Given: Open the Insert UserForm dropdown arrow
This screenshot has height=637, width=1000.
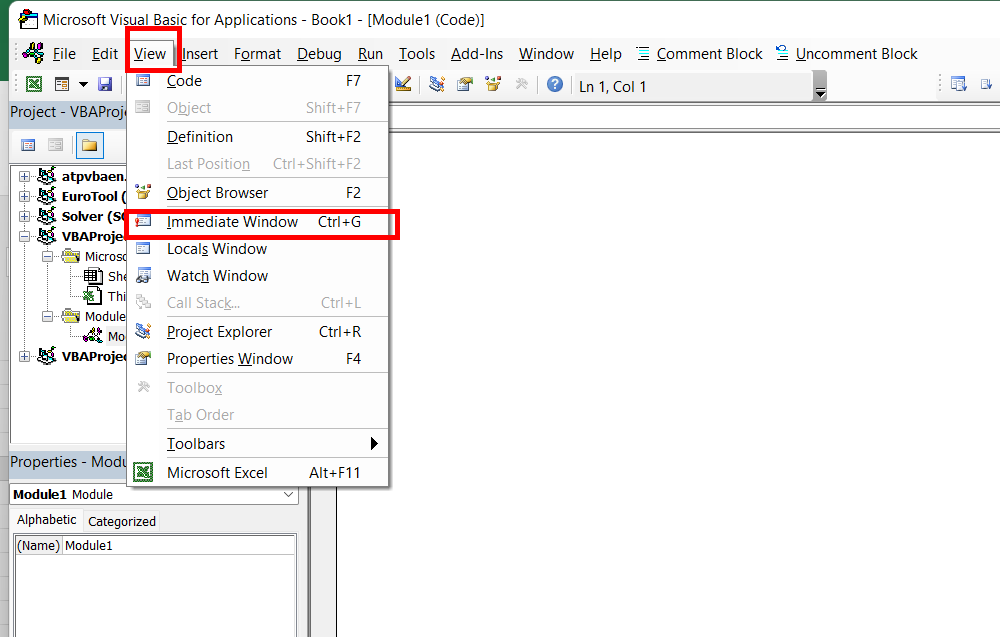Looking at the screenshot, I should [x=83, y=84].
